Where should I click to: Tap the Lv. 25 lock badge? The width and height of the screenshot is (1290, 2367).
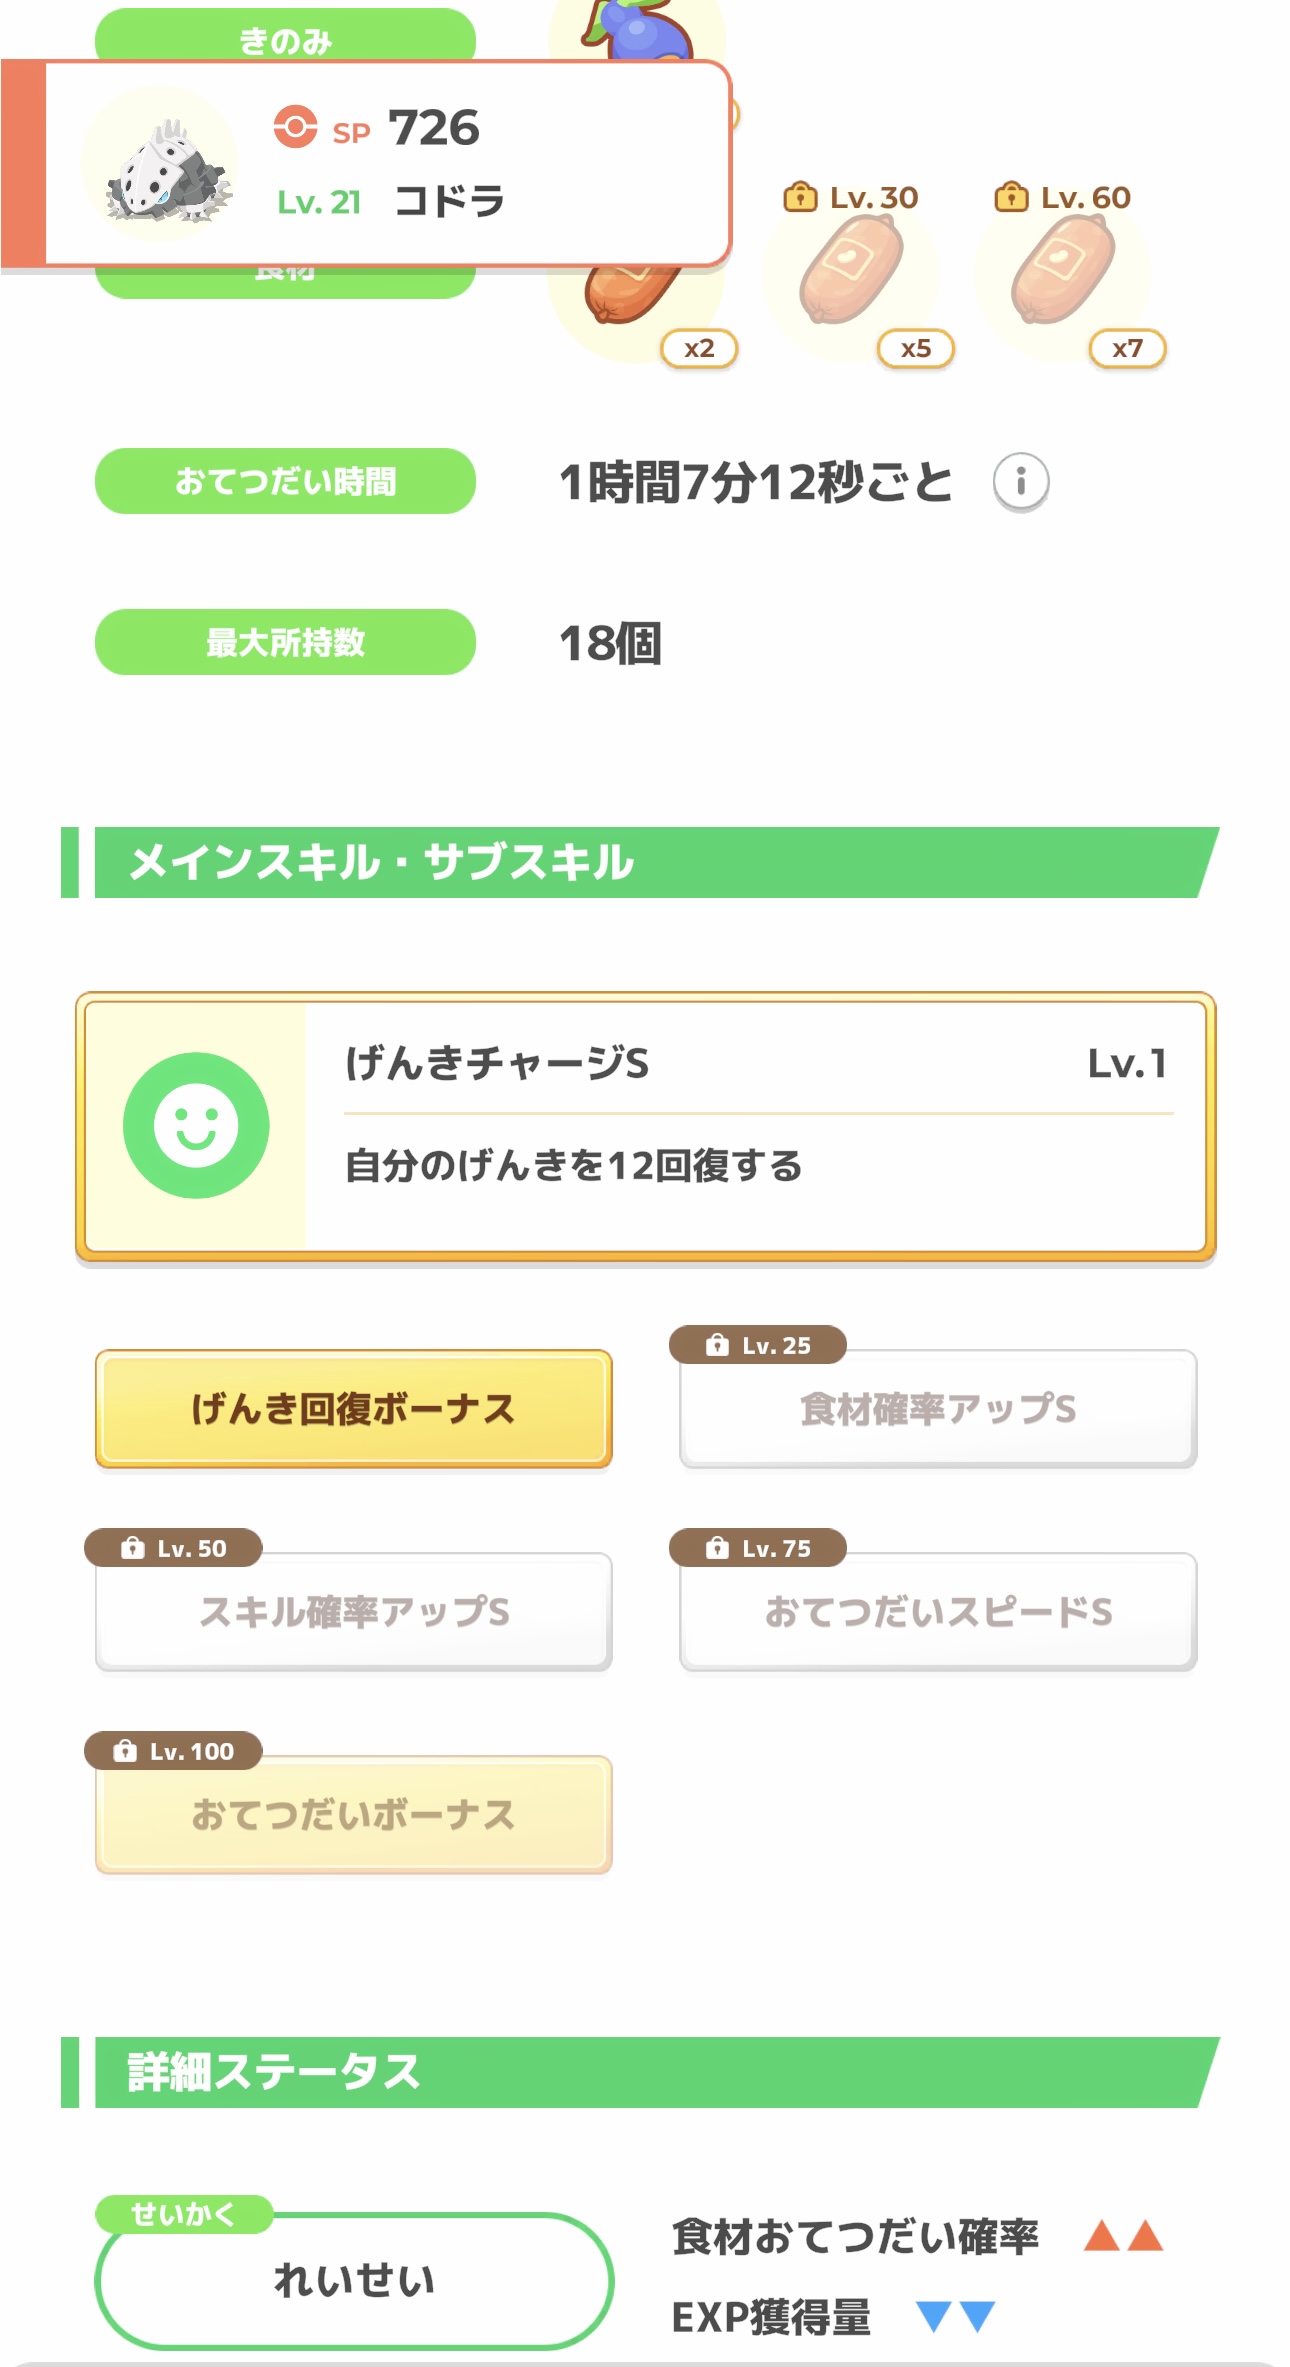(x=758, y=1345)
